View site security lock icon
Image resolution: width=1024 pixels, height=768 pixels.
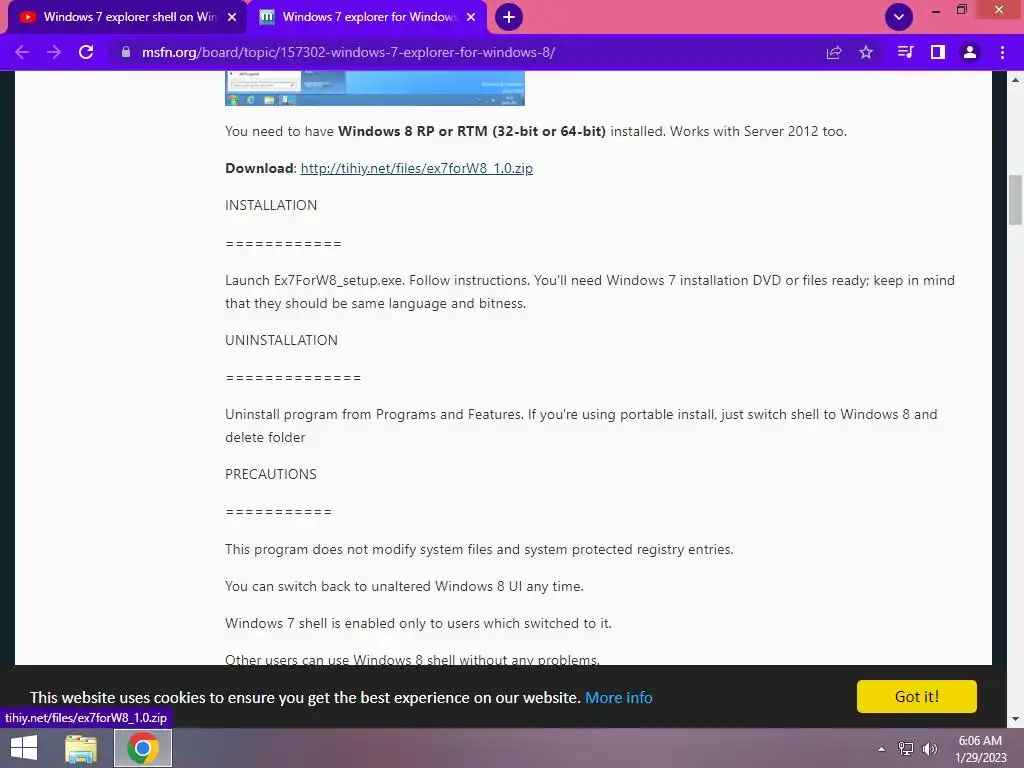[x=126, y=52]
